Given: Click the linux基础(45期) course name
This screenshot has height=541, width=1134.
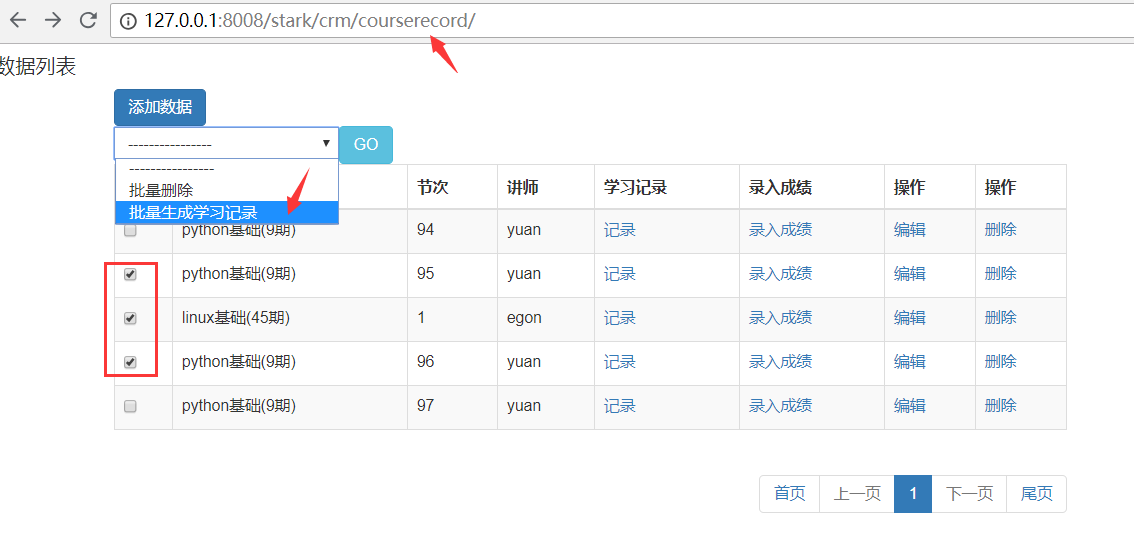Looking at the screenshot, I should tap(236, 318).
